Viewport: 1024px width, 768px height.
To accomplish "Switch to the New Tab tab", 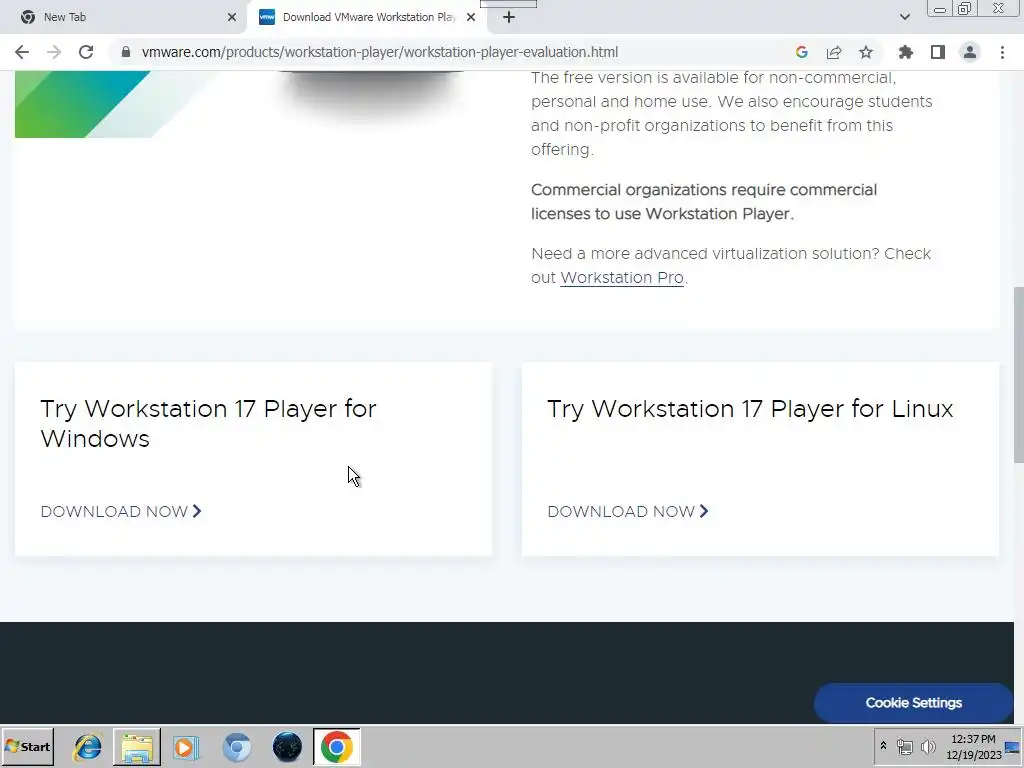I will (x=124, y=18).
